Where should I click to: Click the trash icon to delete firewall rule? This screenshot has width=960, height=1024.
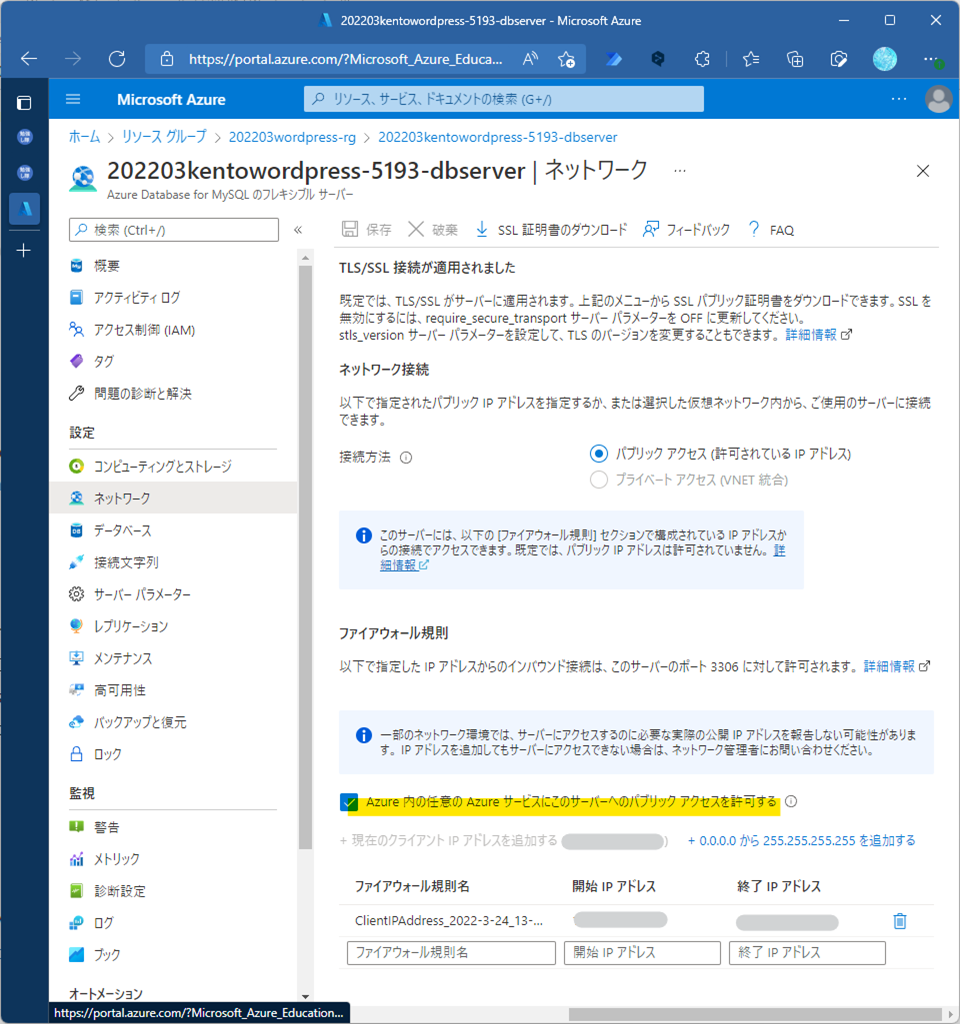899,921
